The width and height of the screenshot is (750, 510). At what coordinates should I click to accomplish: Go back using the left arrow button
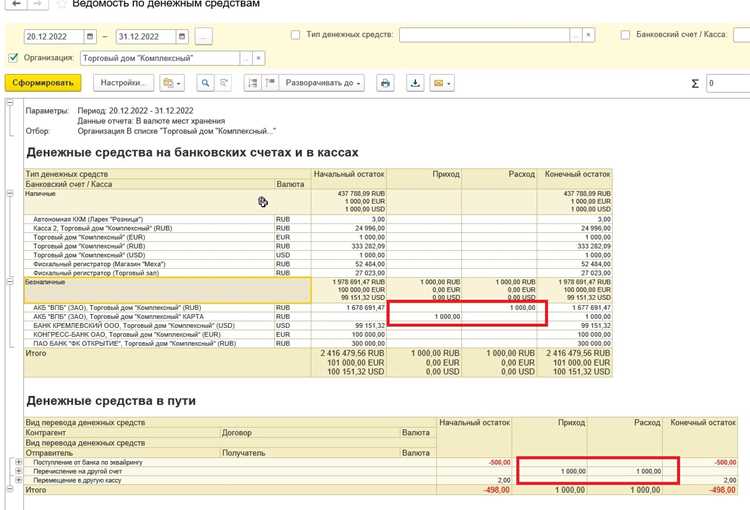click(x=17, y=3)
